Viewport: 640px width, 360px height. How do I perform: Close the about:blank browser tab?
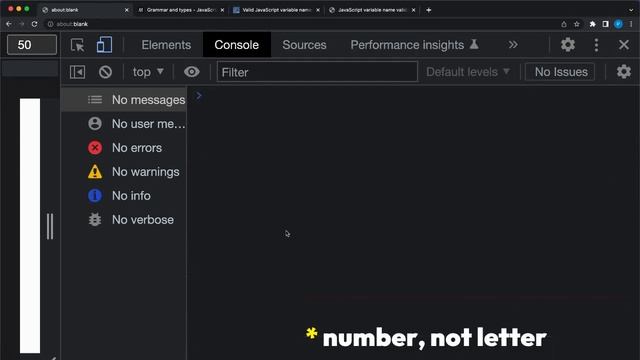(x=127, y=10)
